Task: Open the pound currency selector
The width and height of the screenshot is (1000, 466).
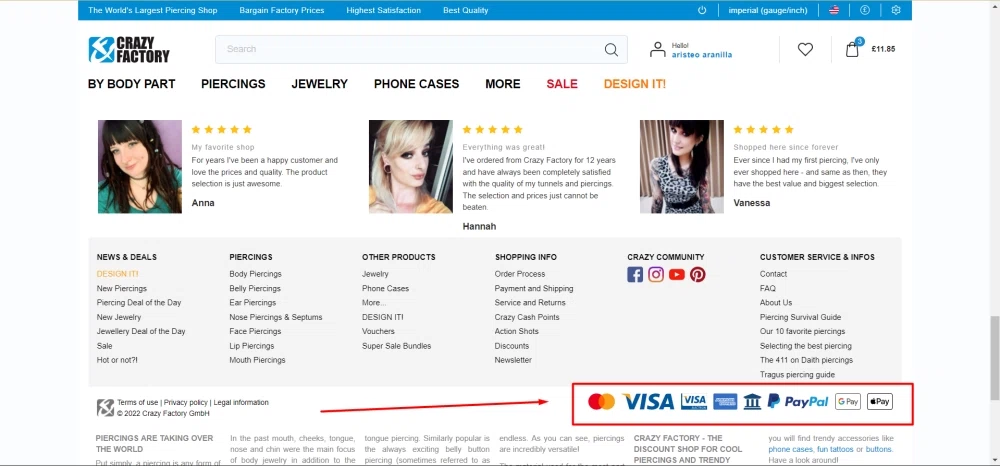Action: click(x=865, y=10)
